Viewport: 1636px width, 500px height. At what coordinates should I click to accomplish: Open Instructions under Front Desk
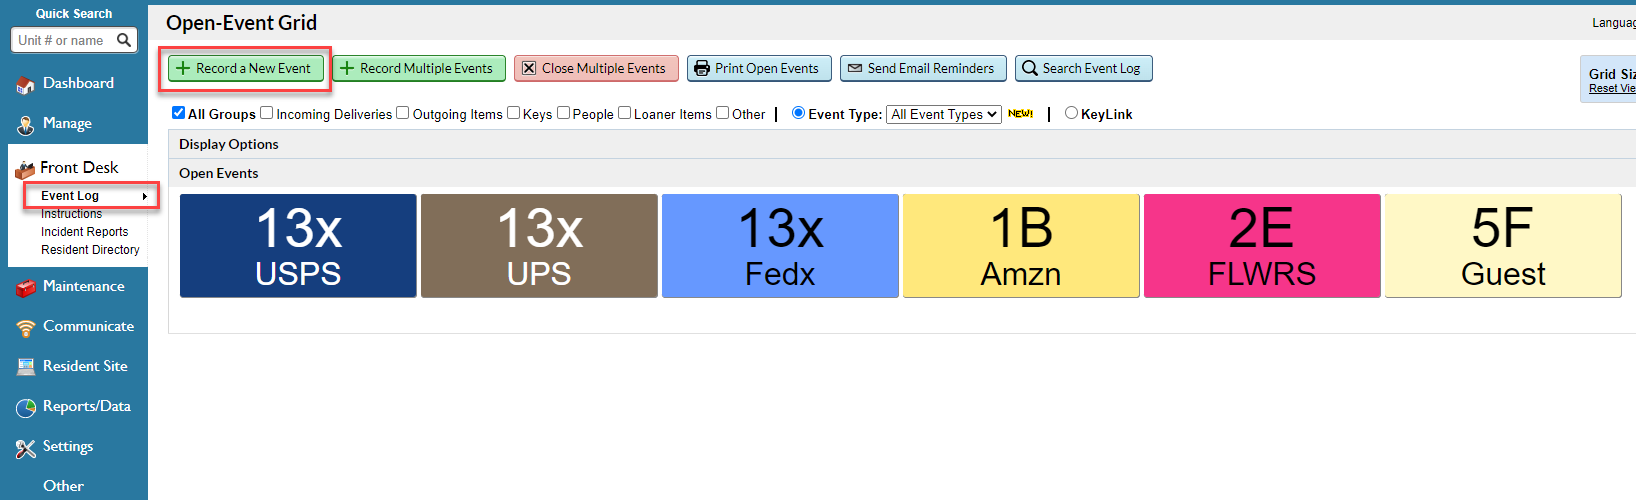(71, 214)
